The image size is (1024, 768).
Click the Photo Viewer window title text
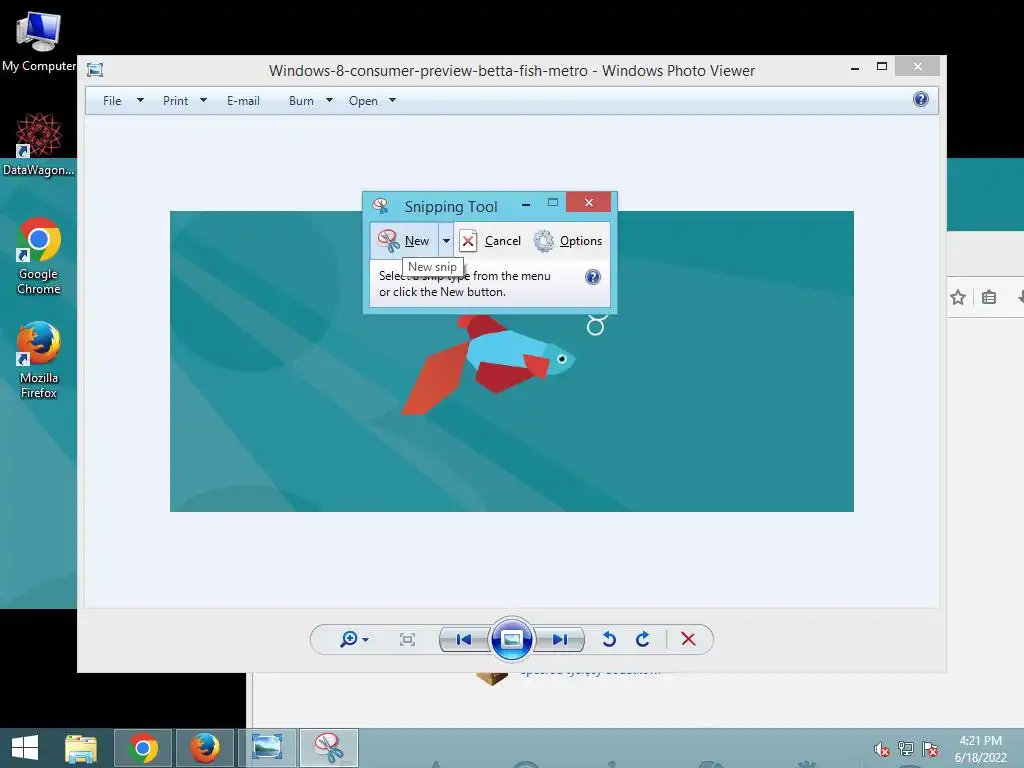(x=511, y=71)
